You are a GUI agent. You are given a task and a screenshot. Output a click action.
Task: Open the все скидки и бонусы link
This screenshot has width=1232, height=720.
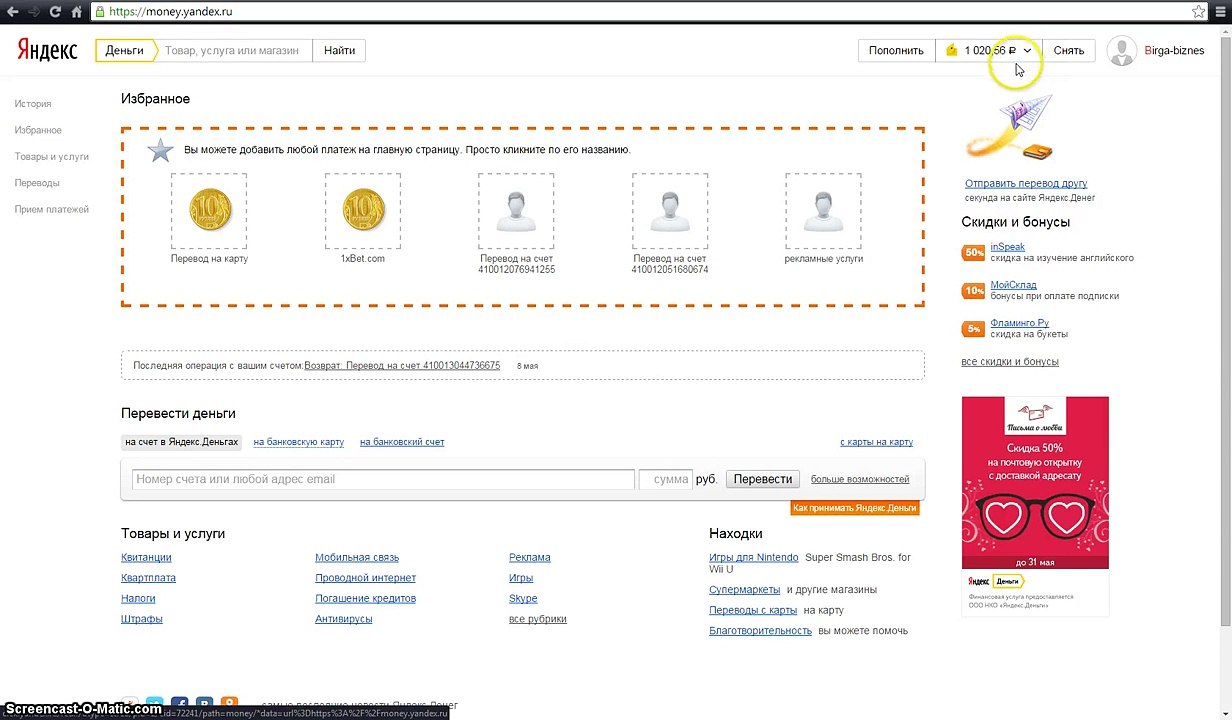[x=1010, y=362]
